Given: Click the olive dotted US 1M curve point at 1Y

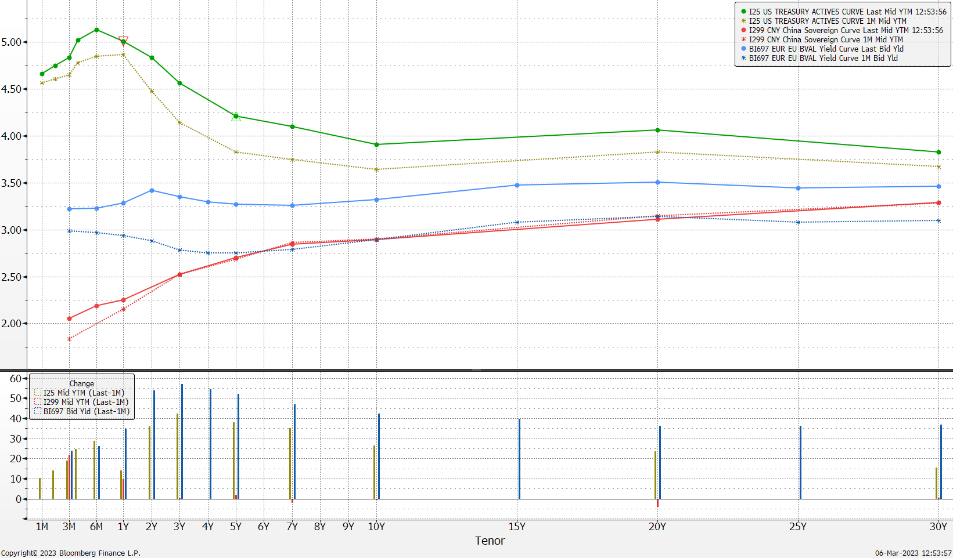Looking at the screenshot, I should tap(123, 54).
